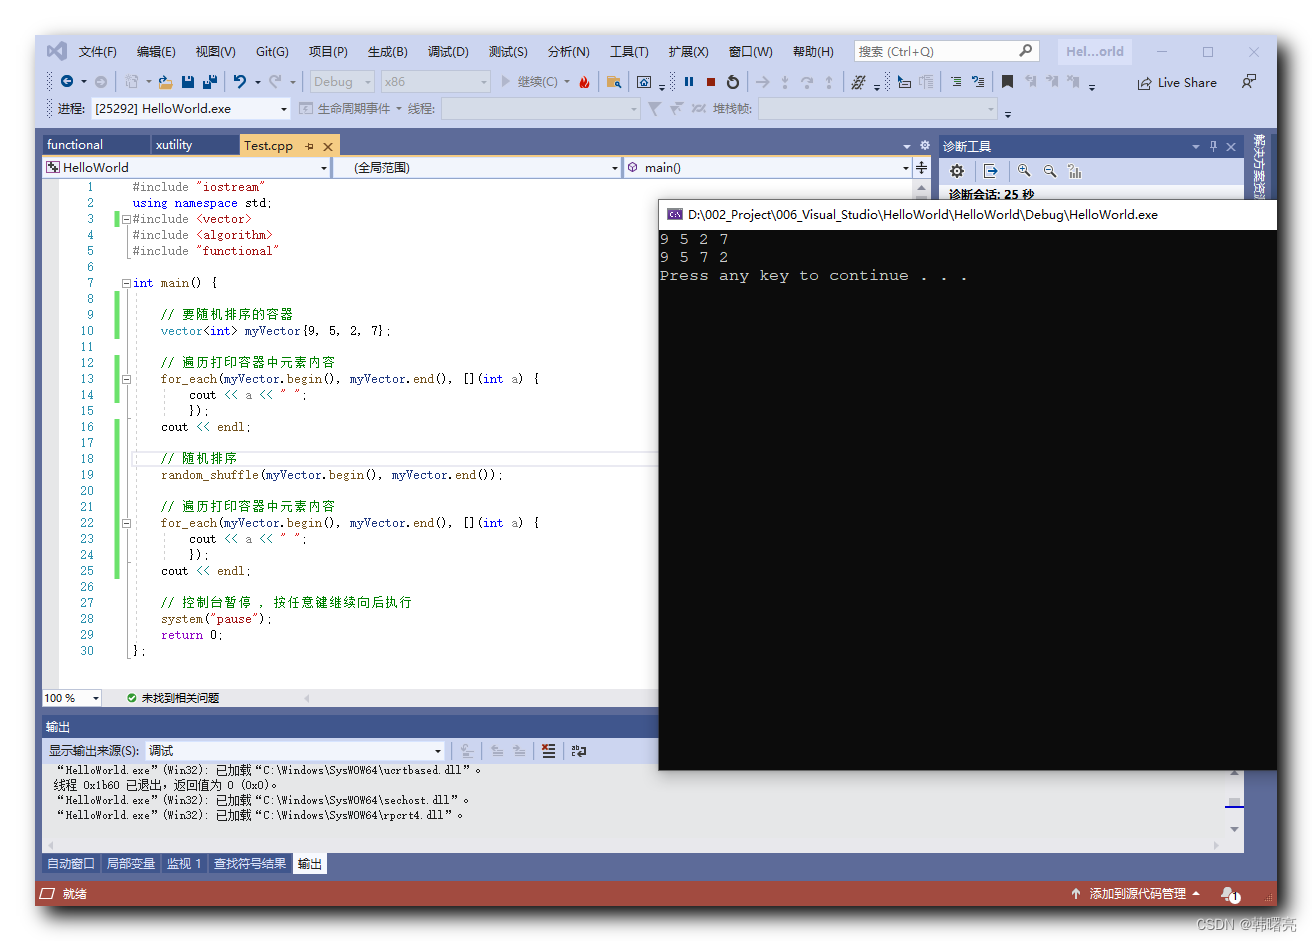This screenshot has width=1312, height=941.
Task: Open the Tools menu
Action: tap(629, 52)
